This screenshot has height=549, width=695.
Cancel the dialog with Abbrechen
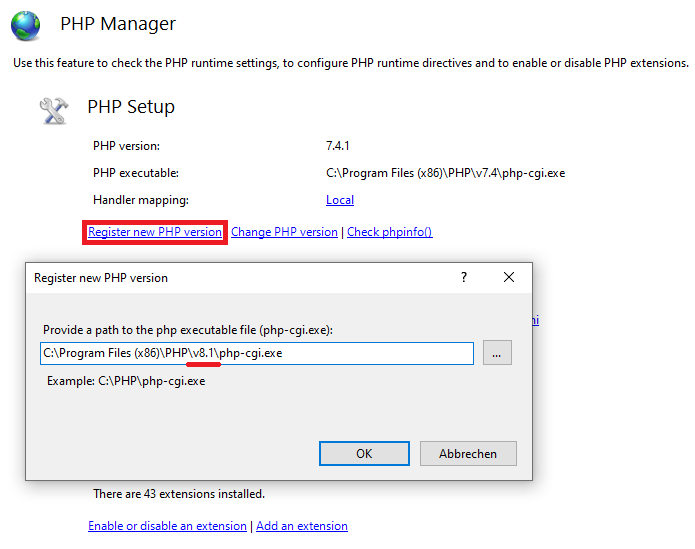point(468,453)
